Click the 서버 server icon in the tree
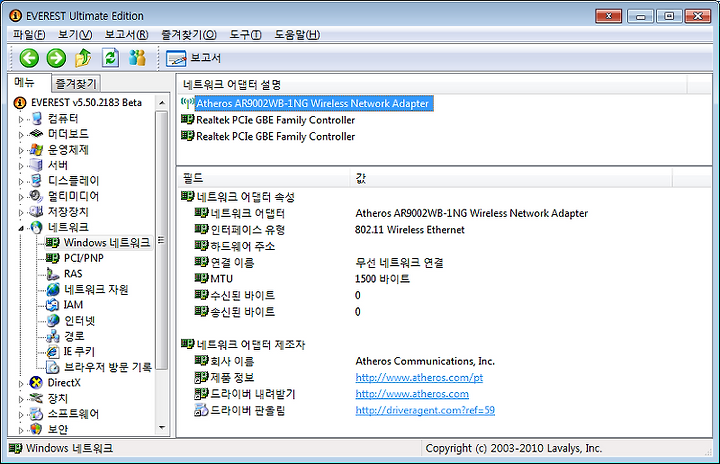The image size is (720, 464). point(36,165)
